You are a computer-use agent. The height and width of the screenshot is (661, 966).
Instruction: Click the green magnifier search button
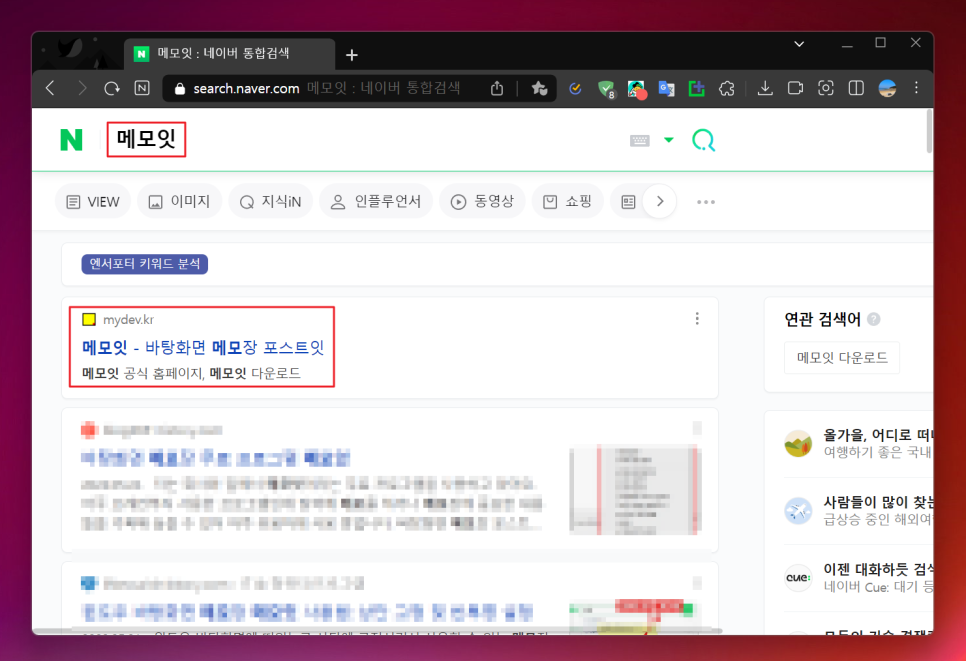tap(704, 140)
